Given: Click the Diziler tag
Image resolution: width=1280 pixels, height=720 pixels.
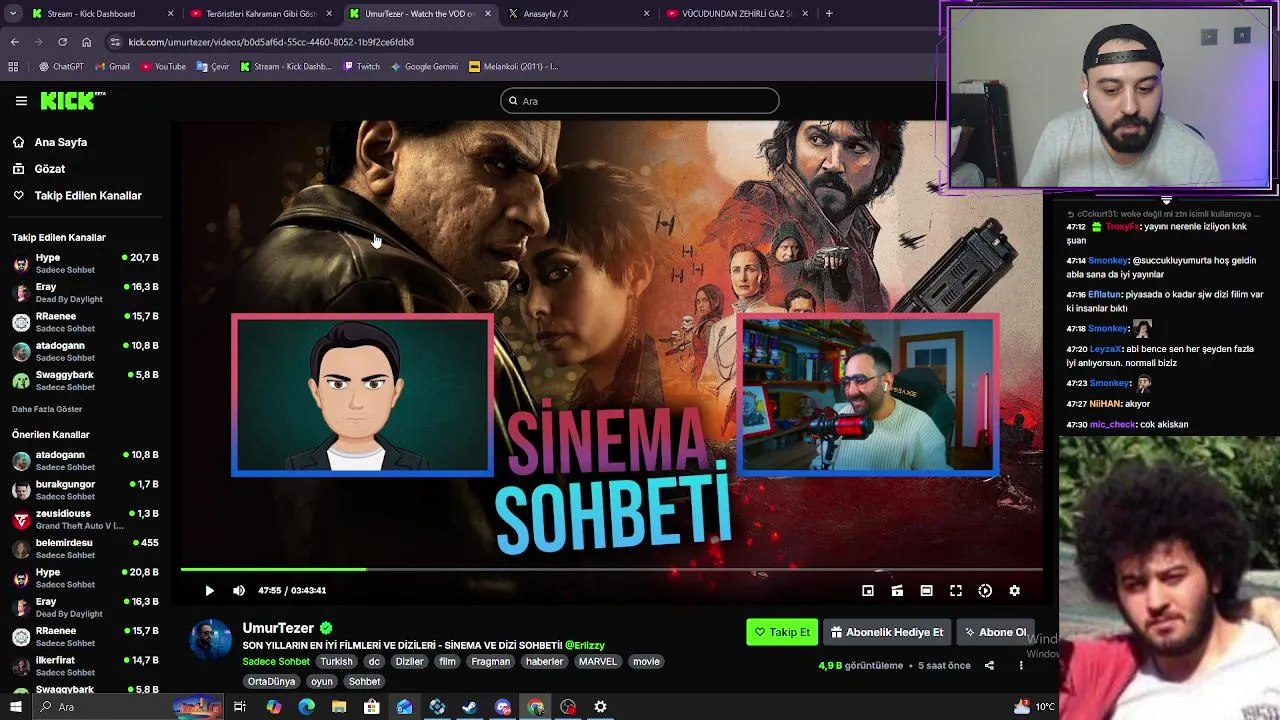Looking at the screenshot, I should tap(409, 661).
